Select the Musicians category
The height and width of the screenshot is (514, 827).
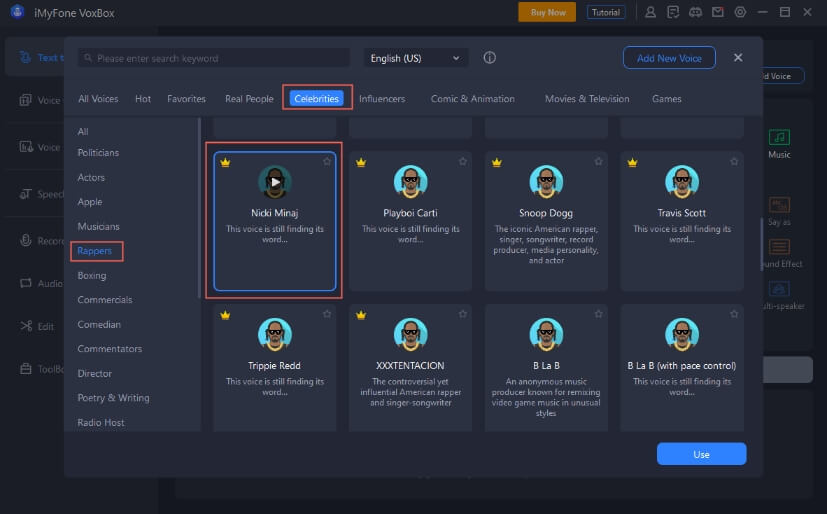pos(98,227)
